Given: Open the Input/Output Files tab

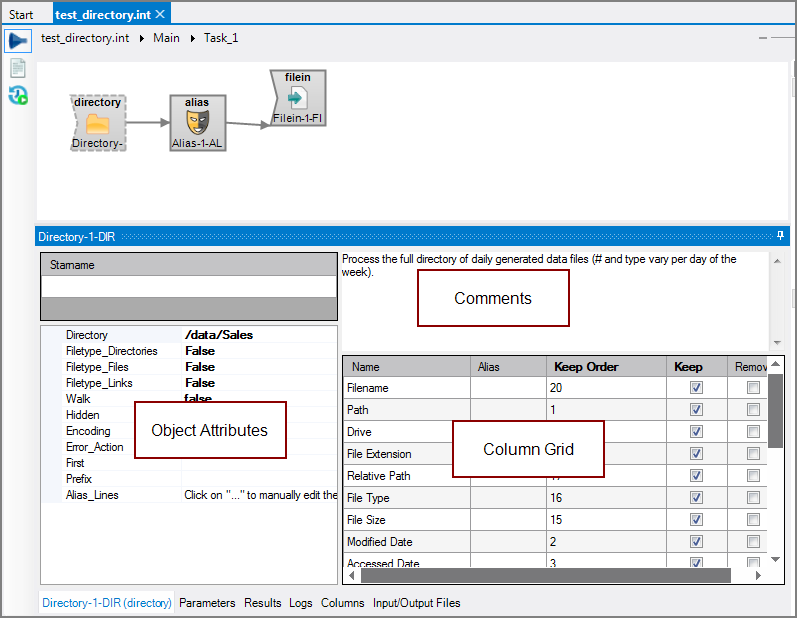Looking at the screenshot, I should coord(416,603).
